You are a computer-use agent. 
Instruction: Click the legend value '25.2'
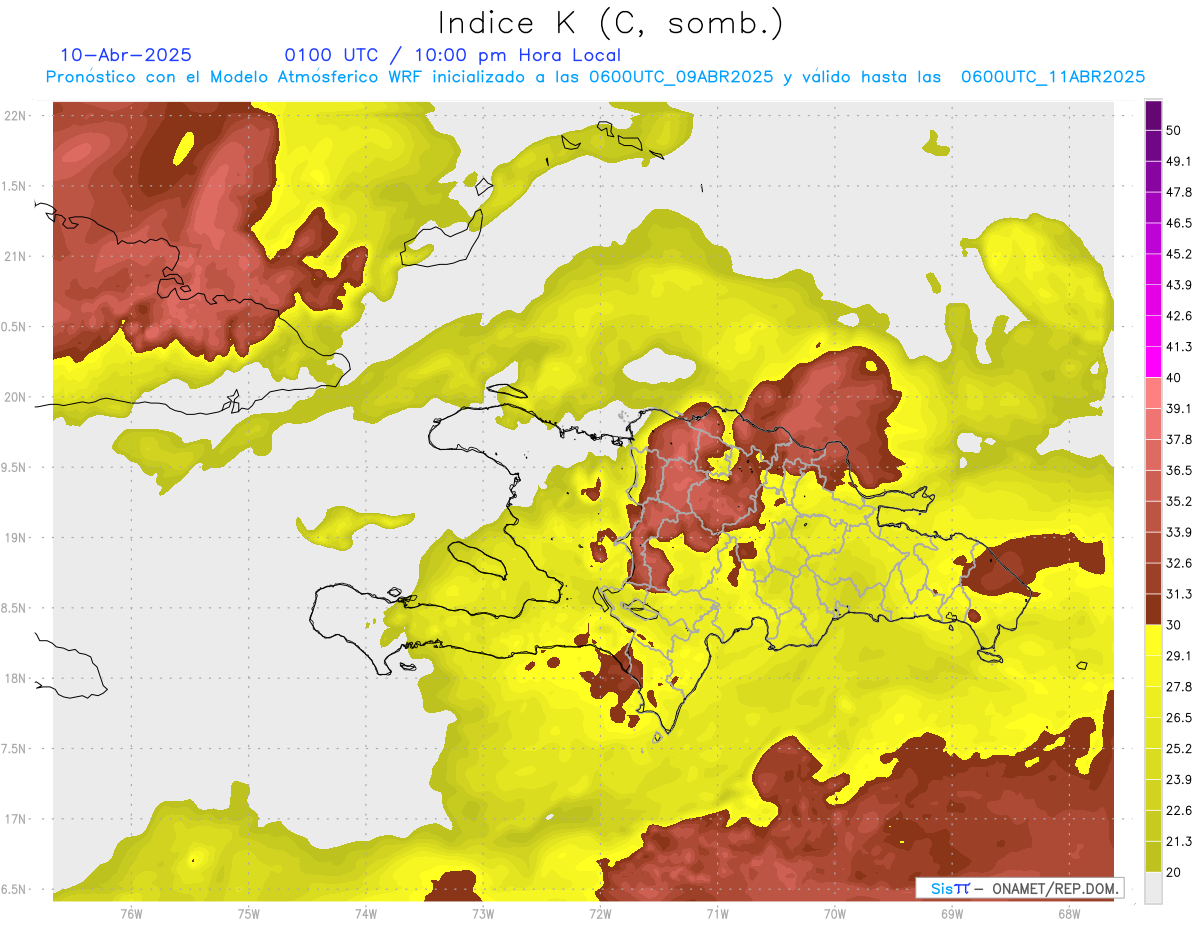point(1179,748)
